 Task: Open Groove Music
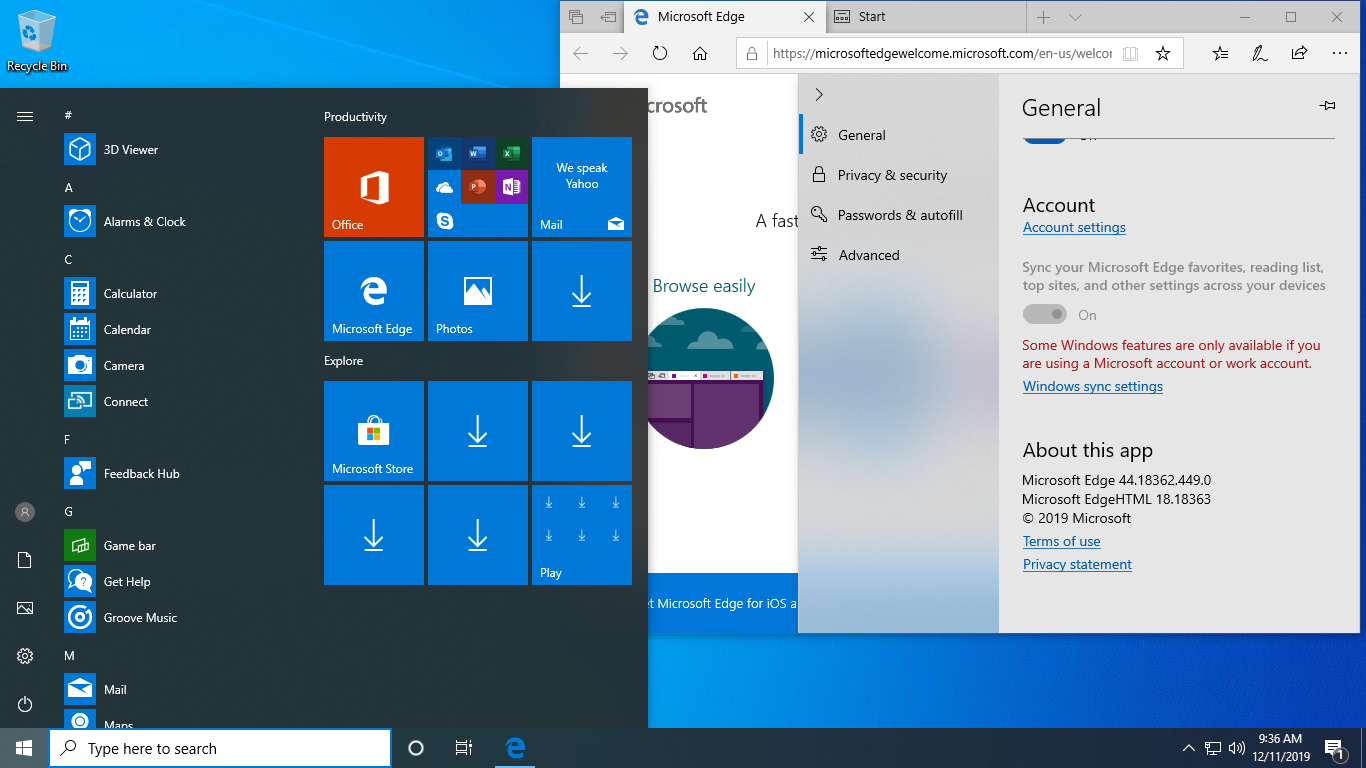pyautogui.click(x=180, y=618)
